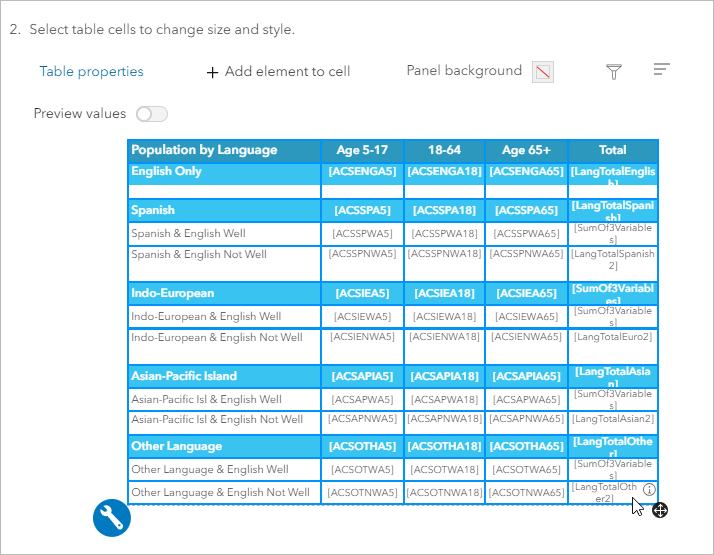Viewport: 714px width, 555px height.
Task: Select the Indo-European & English Not Well cell
Action: tap(224, 346)
